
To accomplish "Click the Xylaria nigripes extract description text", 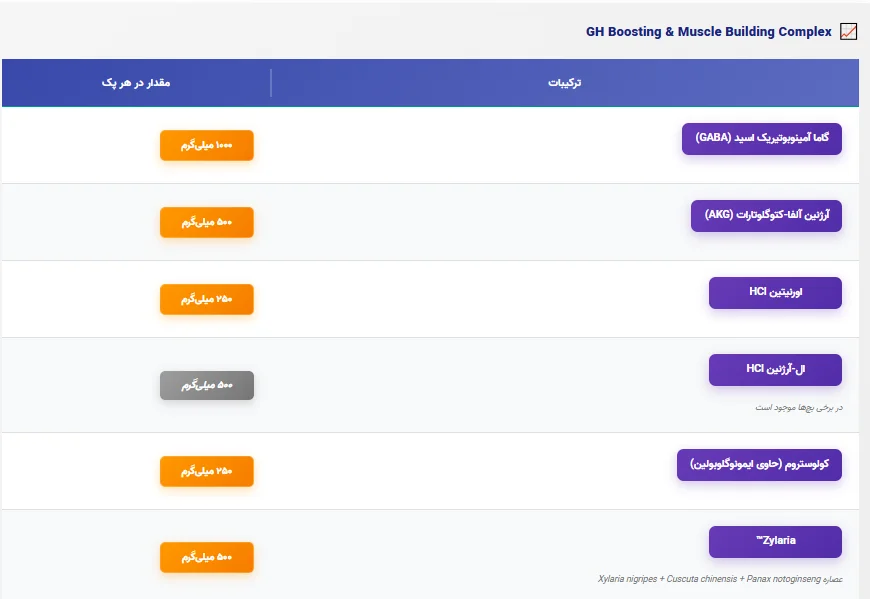I will (720, 579).
